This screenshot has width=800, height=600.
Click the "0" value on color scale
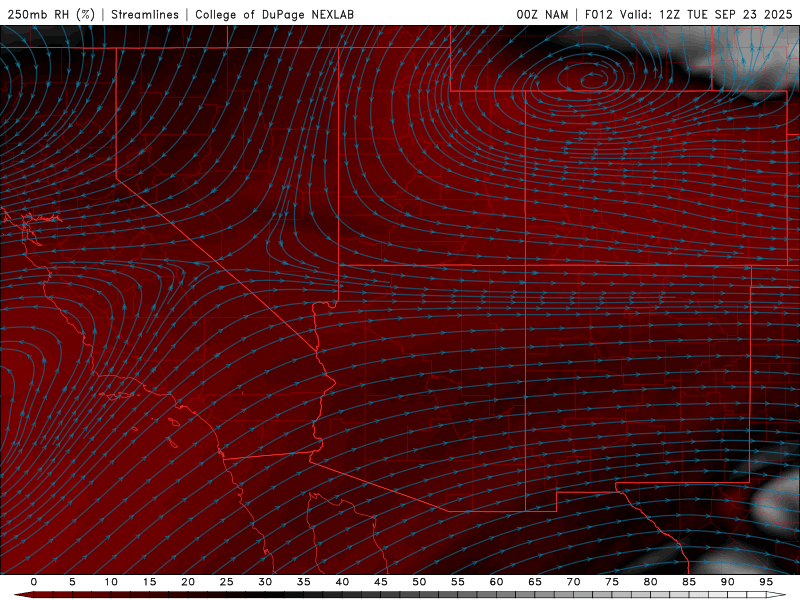coord(34,582)
